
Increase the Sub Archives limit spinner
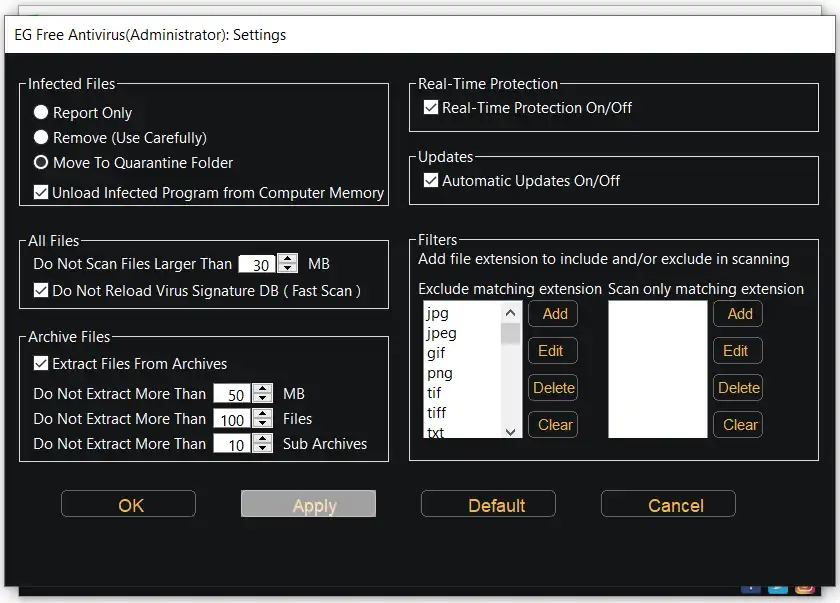(262, 438)
